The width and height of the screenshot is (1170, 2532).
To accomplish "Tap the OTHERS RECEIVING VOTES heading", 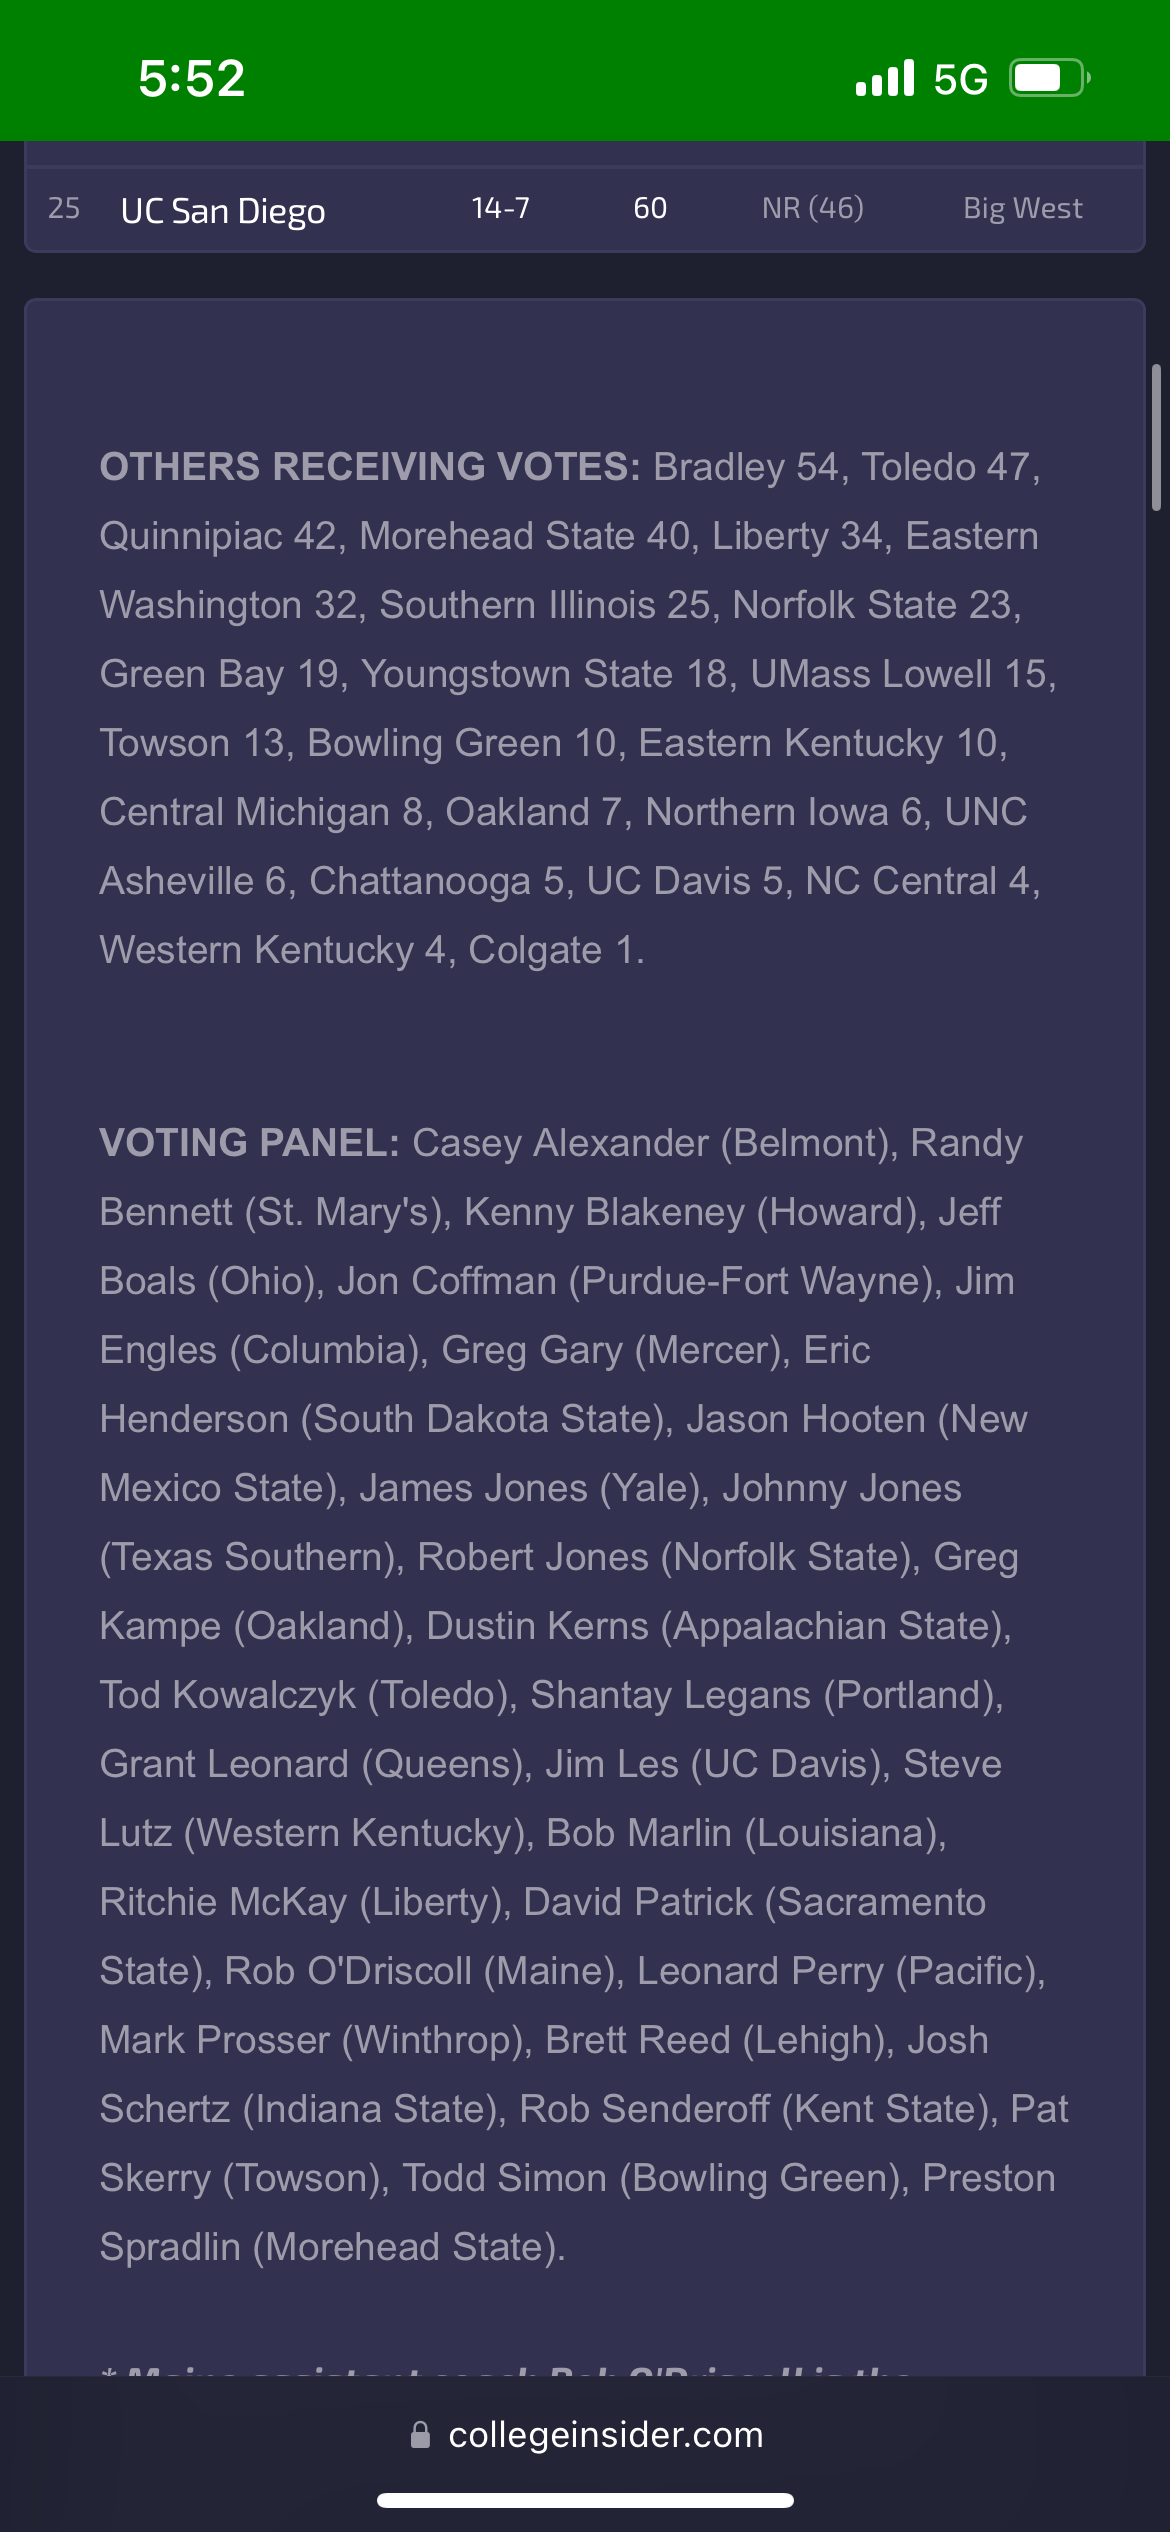I will click(370, 467).
